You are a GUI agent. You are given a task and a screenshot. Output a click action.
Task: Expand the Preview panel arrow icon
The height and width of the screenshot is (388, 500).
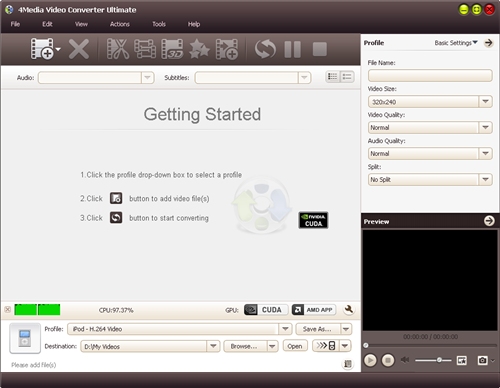pyautogui.click(x=489, y=221)
